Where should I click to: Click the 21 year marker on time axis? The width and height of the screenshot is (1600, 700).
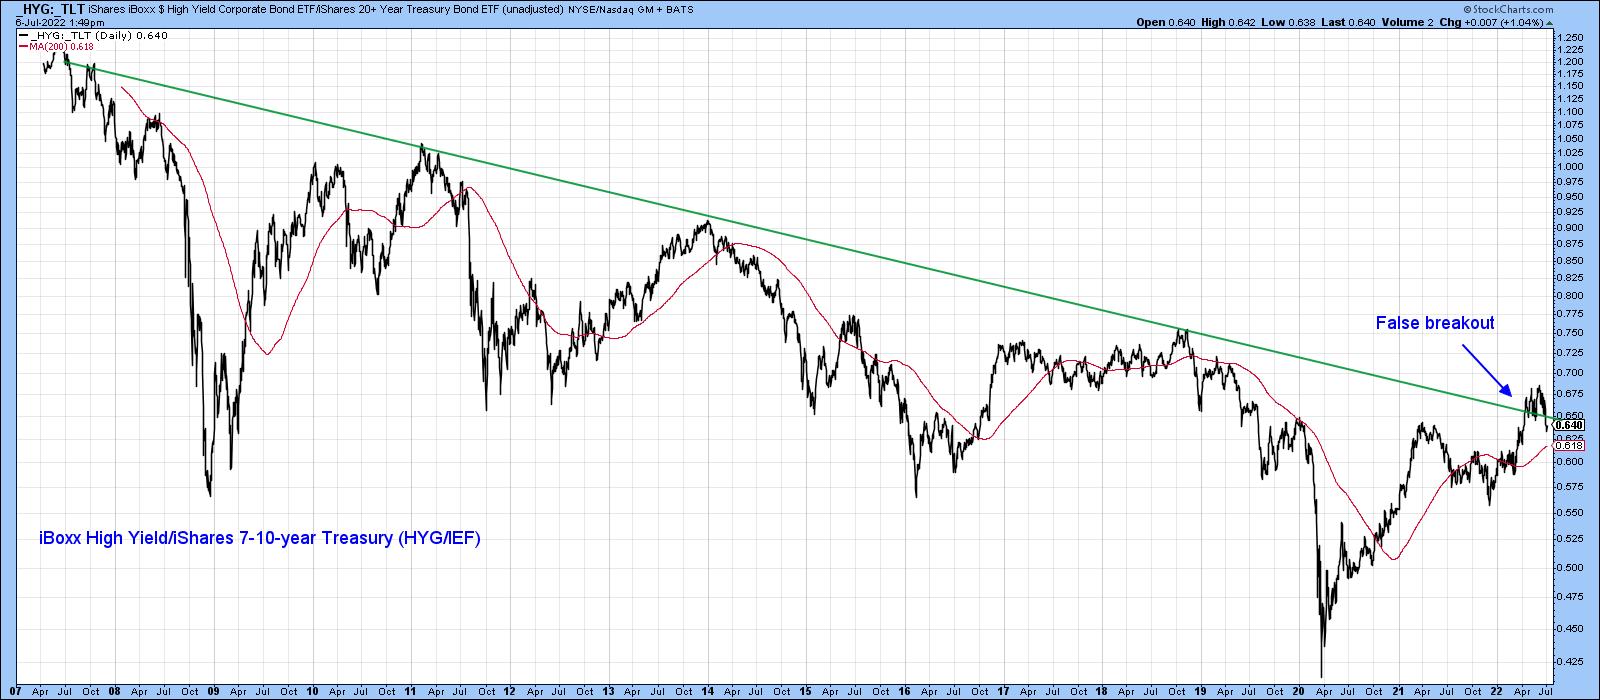tap(1399, 691)
